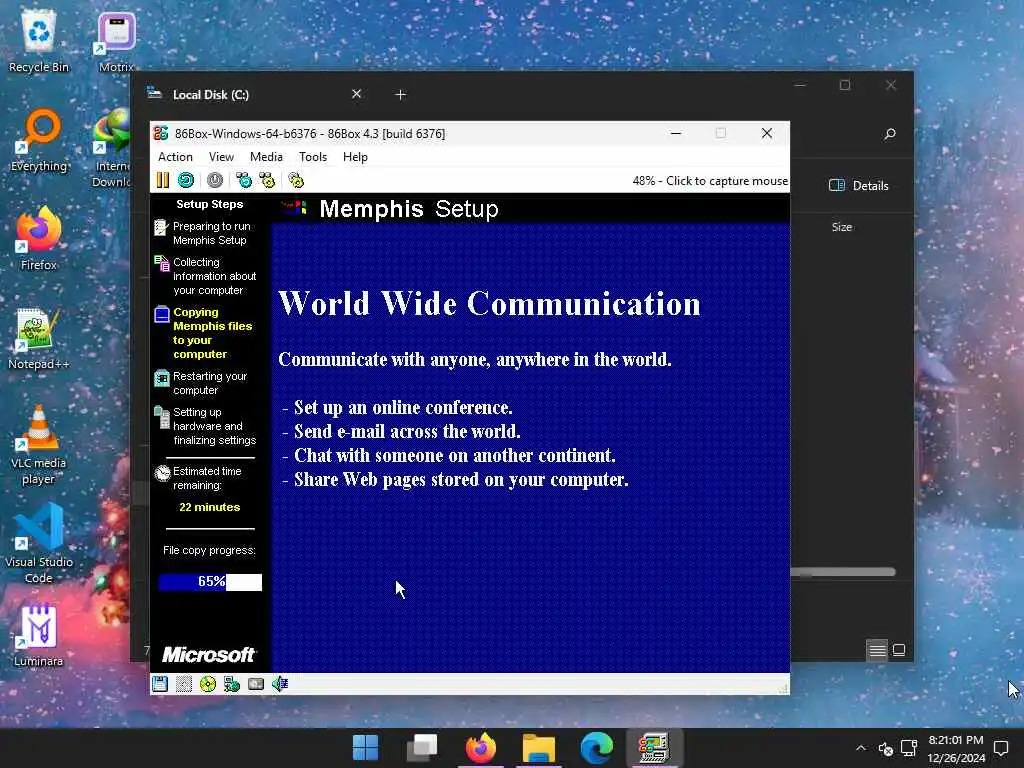Open Task View from the taskbar
This screenshot has height=768, width=1024.
click(x=423, y=748)
